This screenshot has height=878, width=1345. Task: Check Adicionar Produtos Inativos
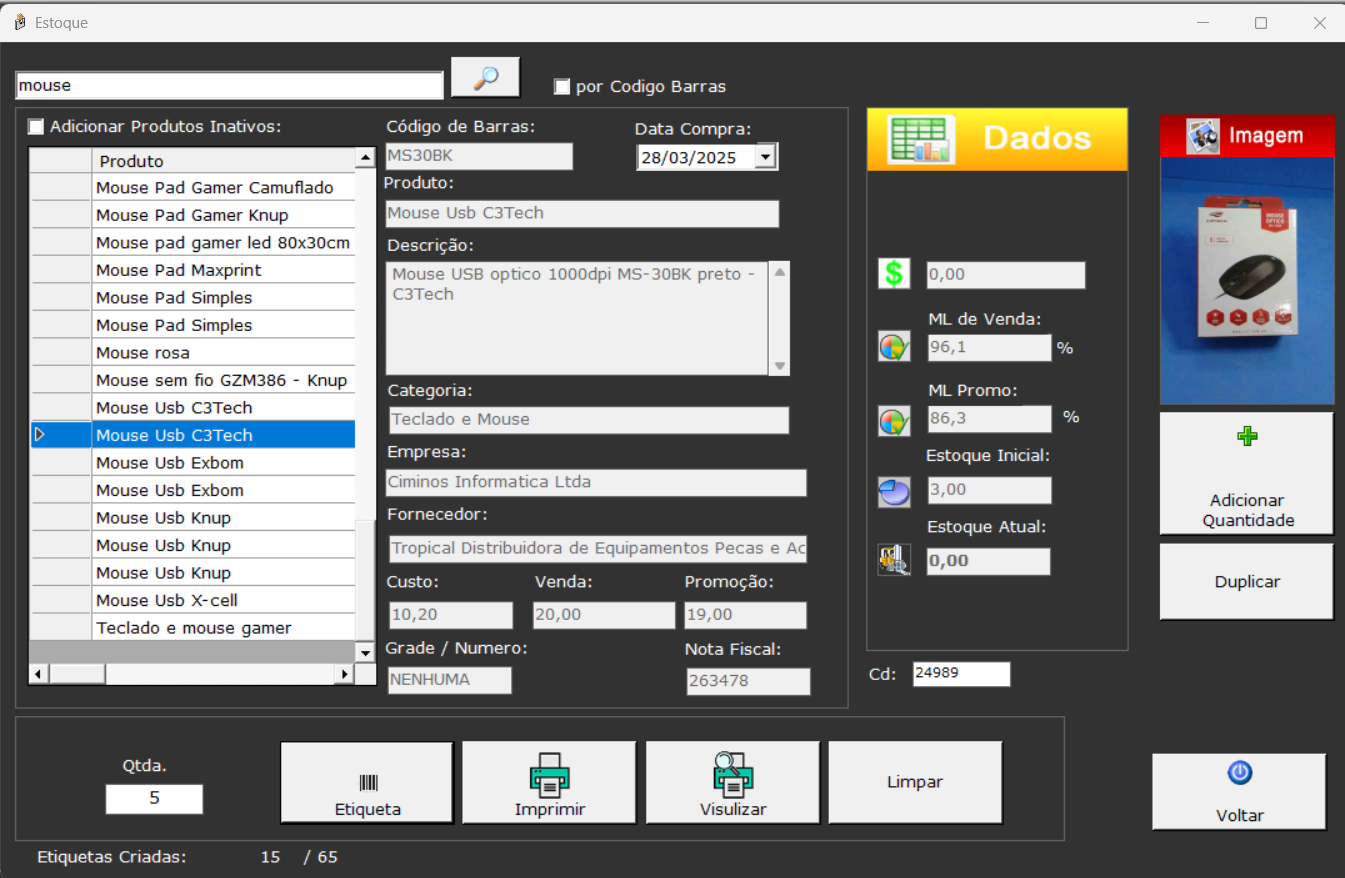[36, 127]
